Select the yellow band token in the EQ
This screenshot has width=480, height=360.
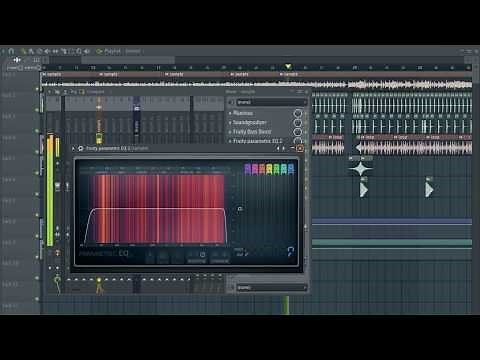269,169
